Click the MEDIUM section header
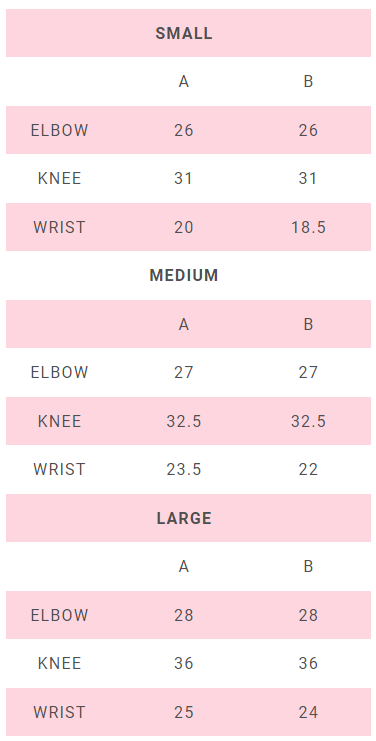376x741 pixels. pyautogui.click(x=184, y=276)
